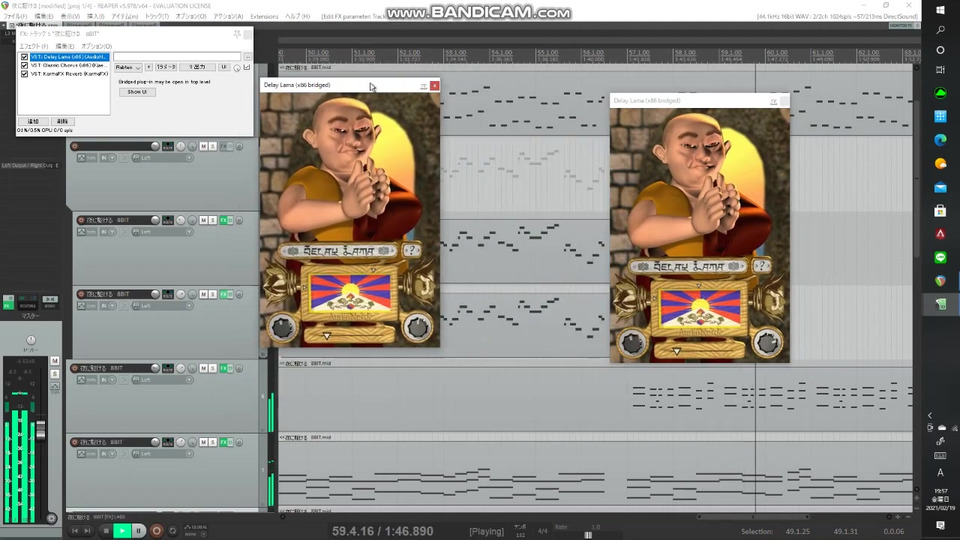Open master track routing button
The height and width of the screenshot is (540, 960).
coord(28,302)
